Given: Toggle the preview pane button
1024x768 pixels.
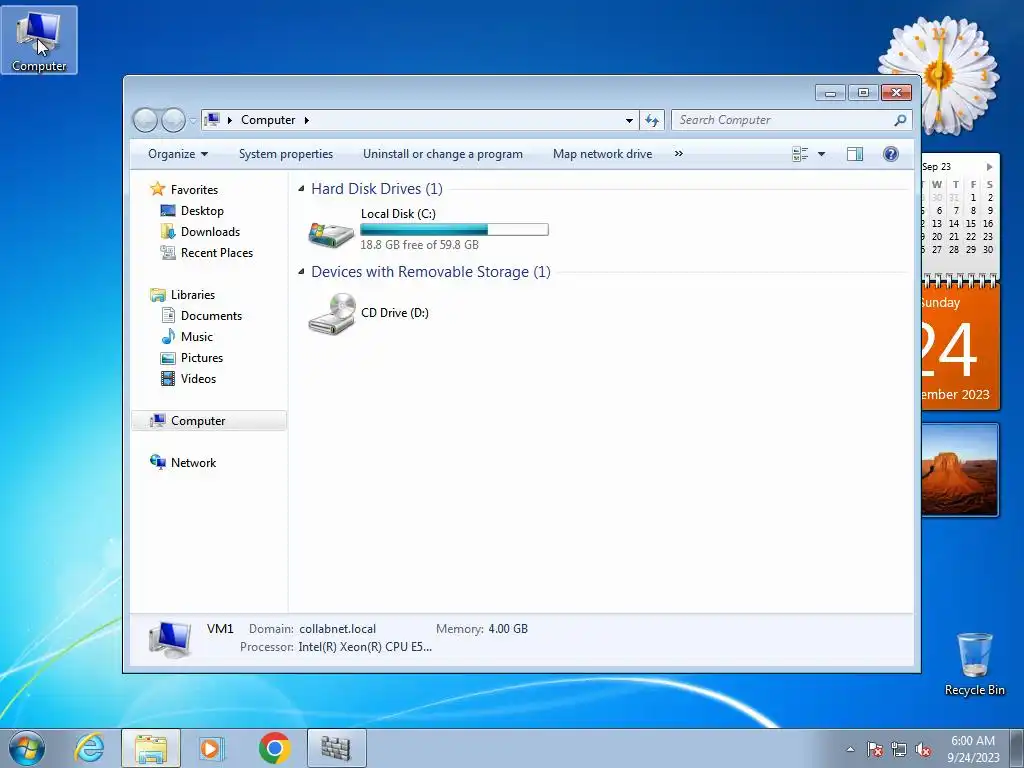Looking at the screenshot, I should [854, 154].
